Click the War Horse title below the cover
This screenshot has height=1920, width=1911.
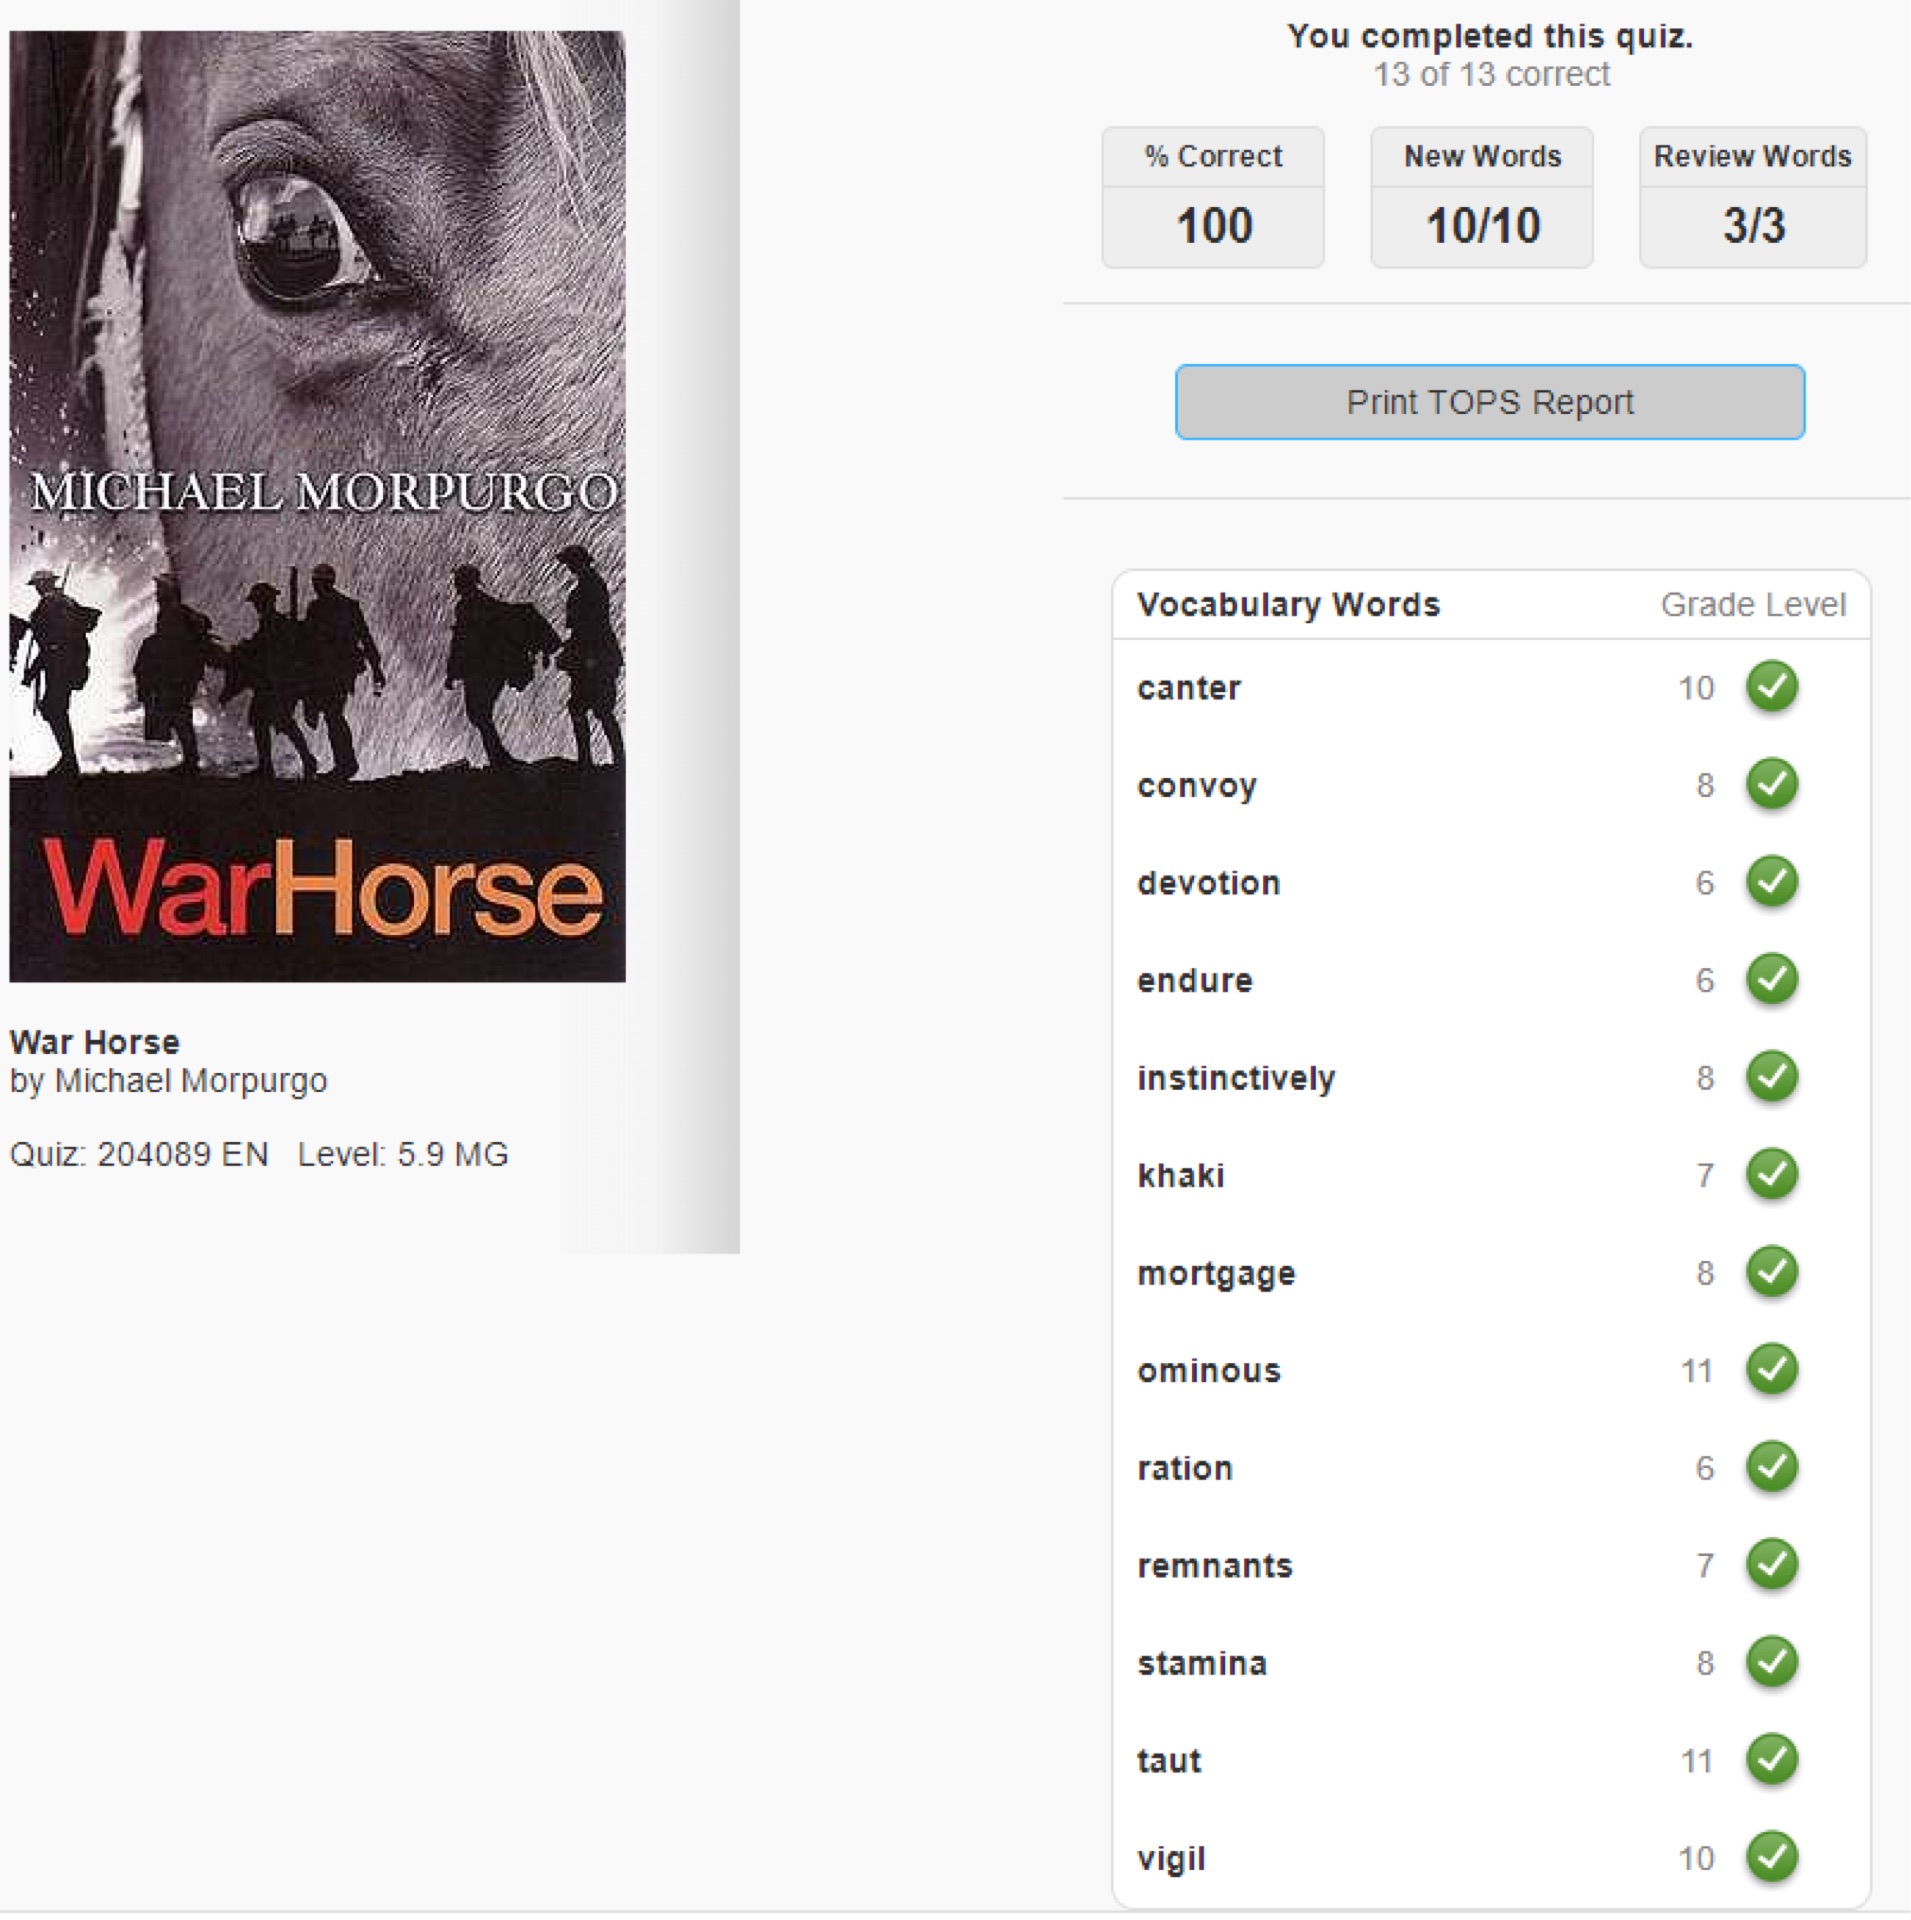(x=94, y=1042)
